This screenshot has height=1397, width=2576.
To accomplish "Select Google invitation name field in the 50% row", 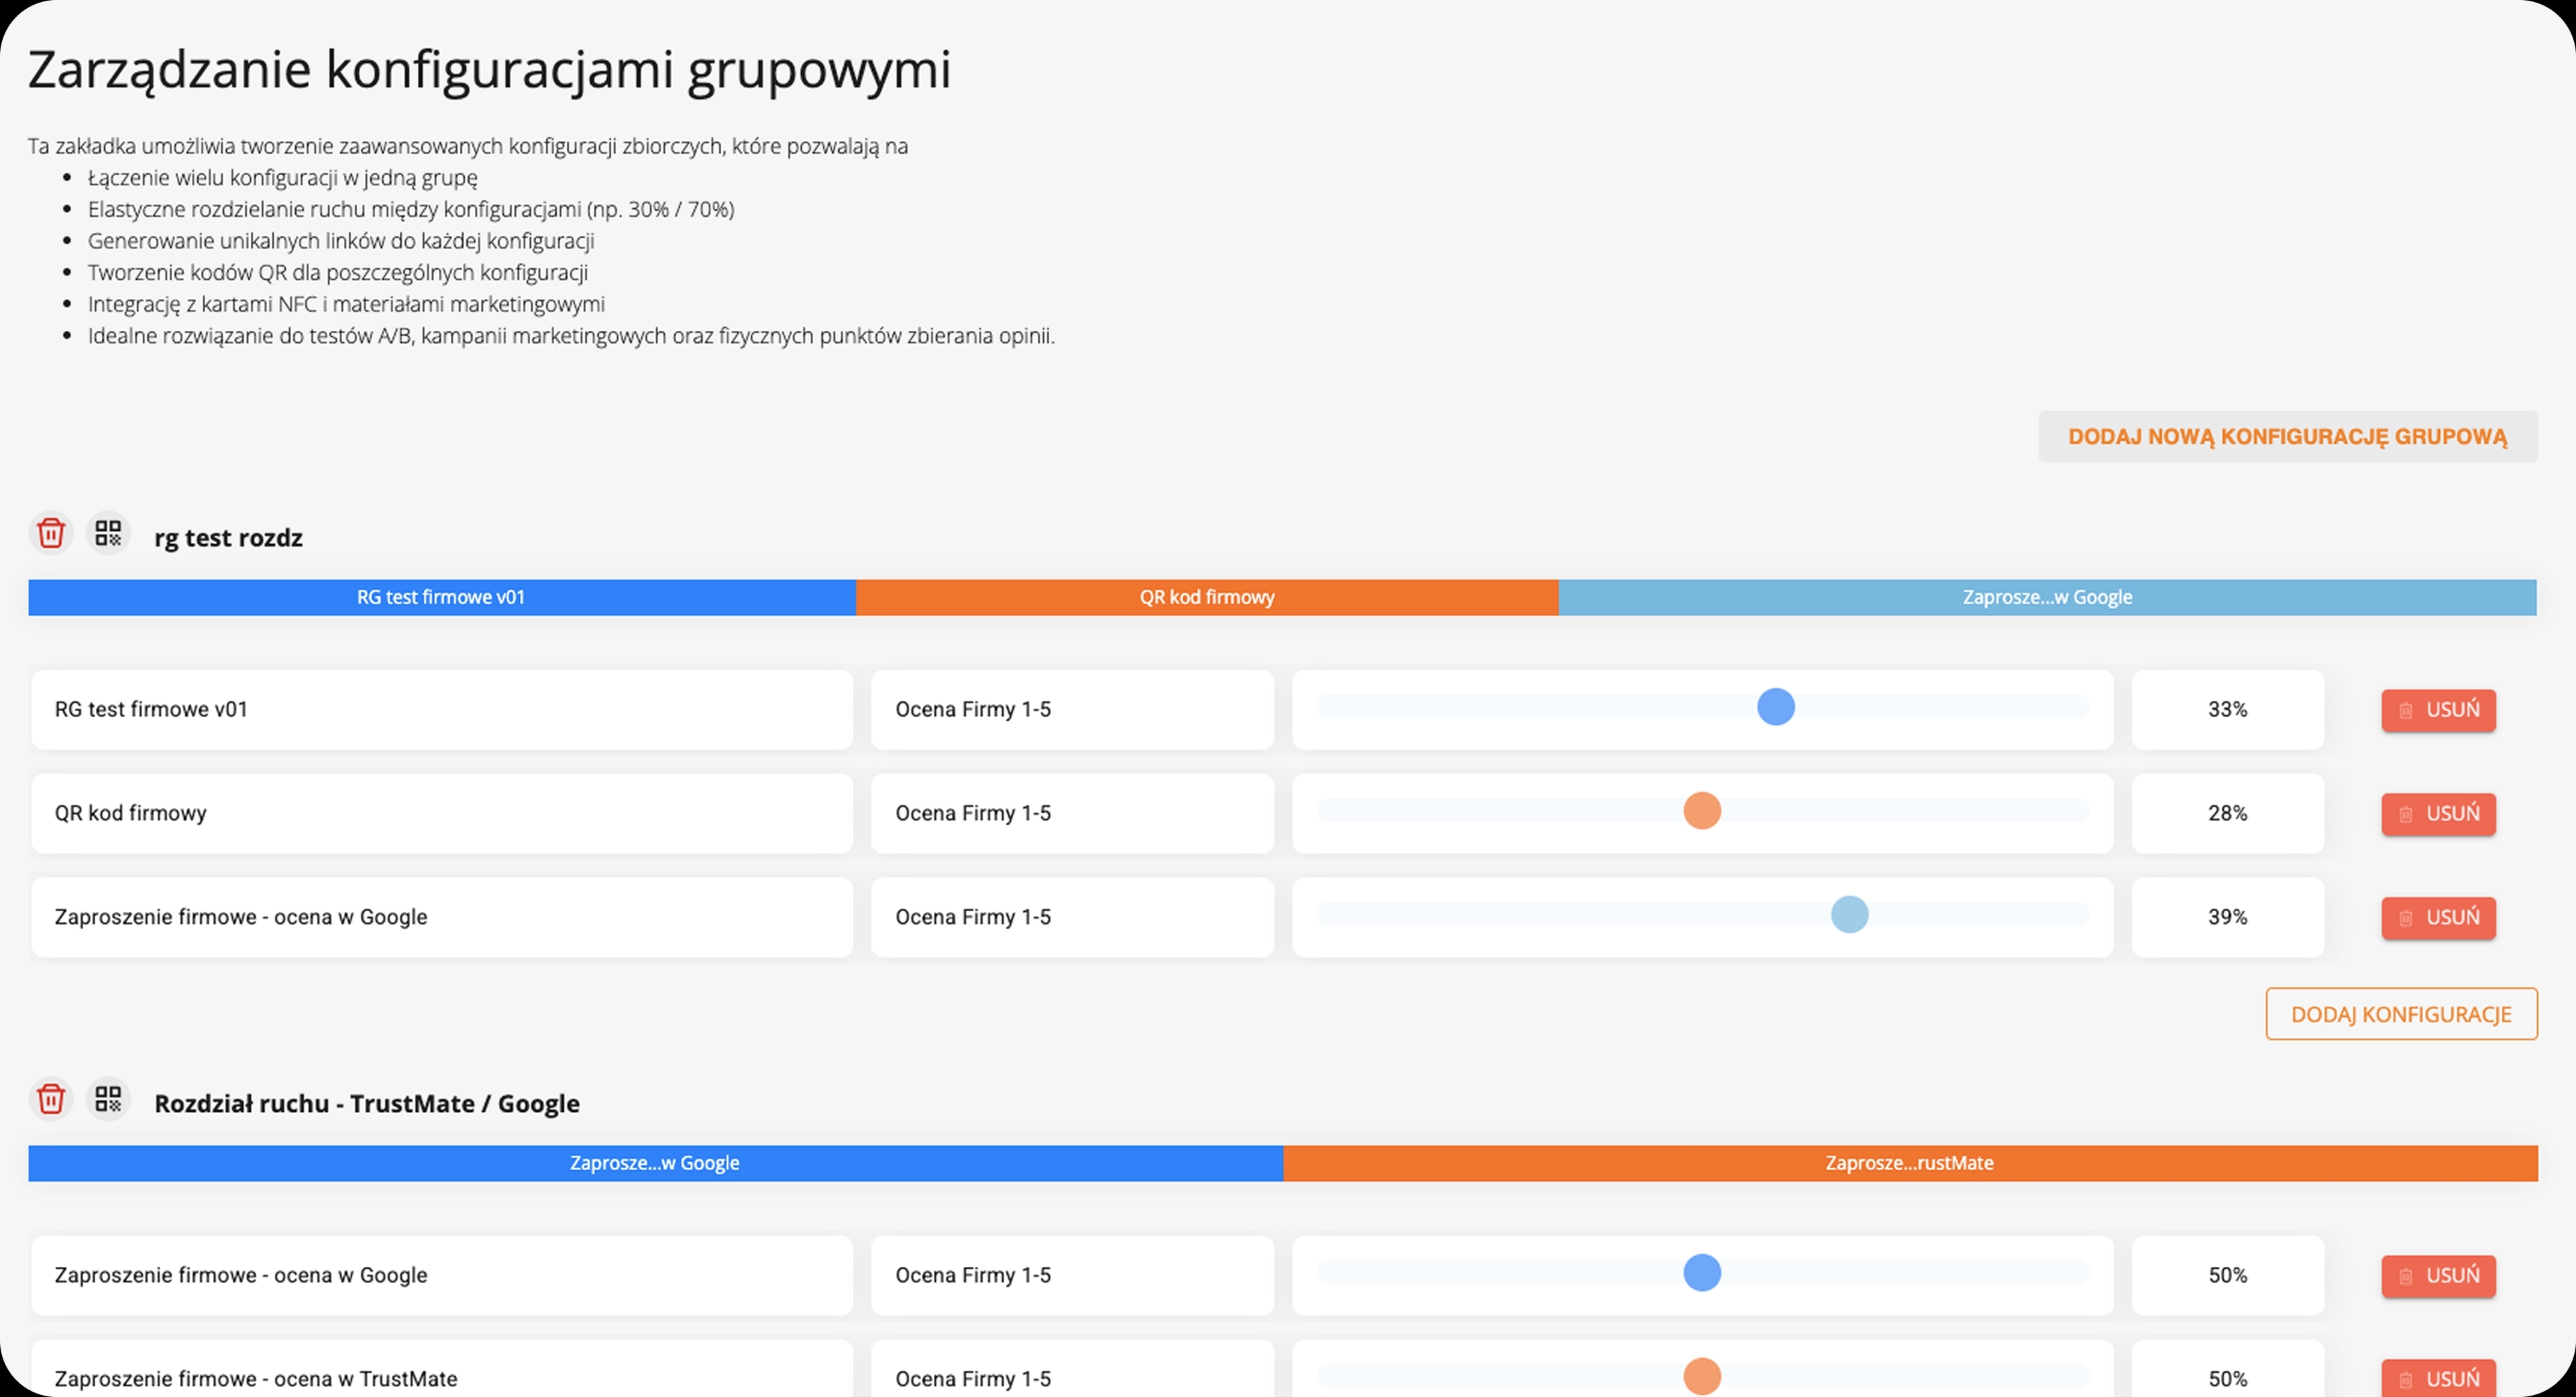I will click(442, 1276).
